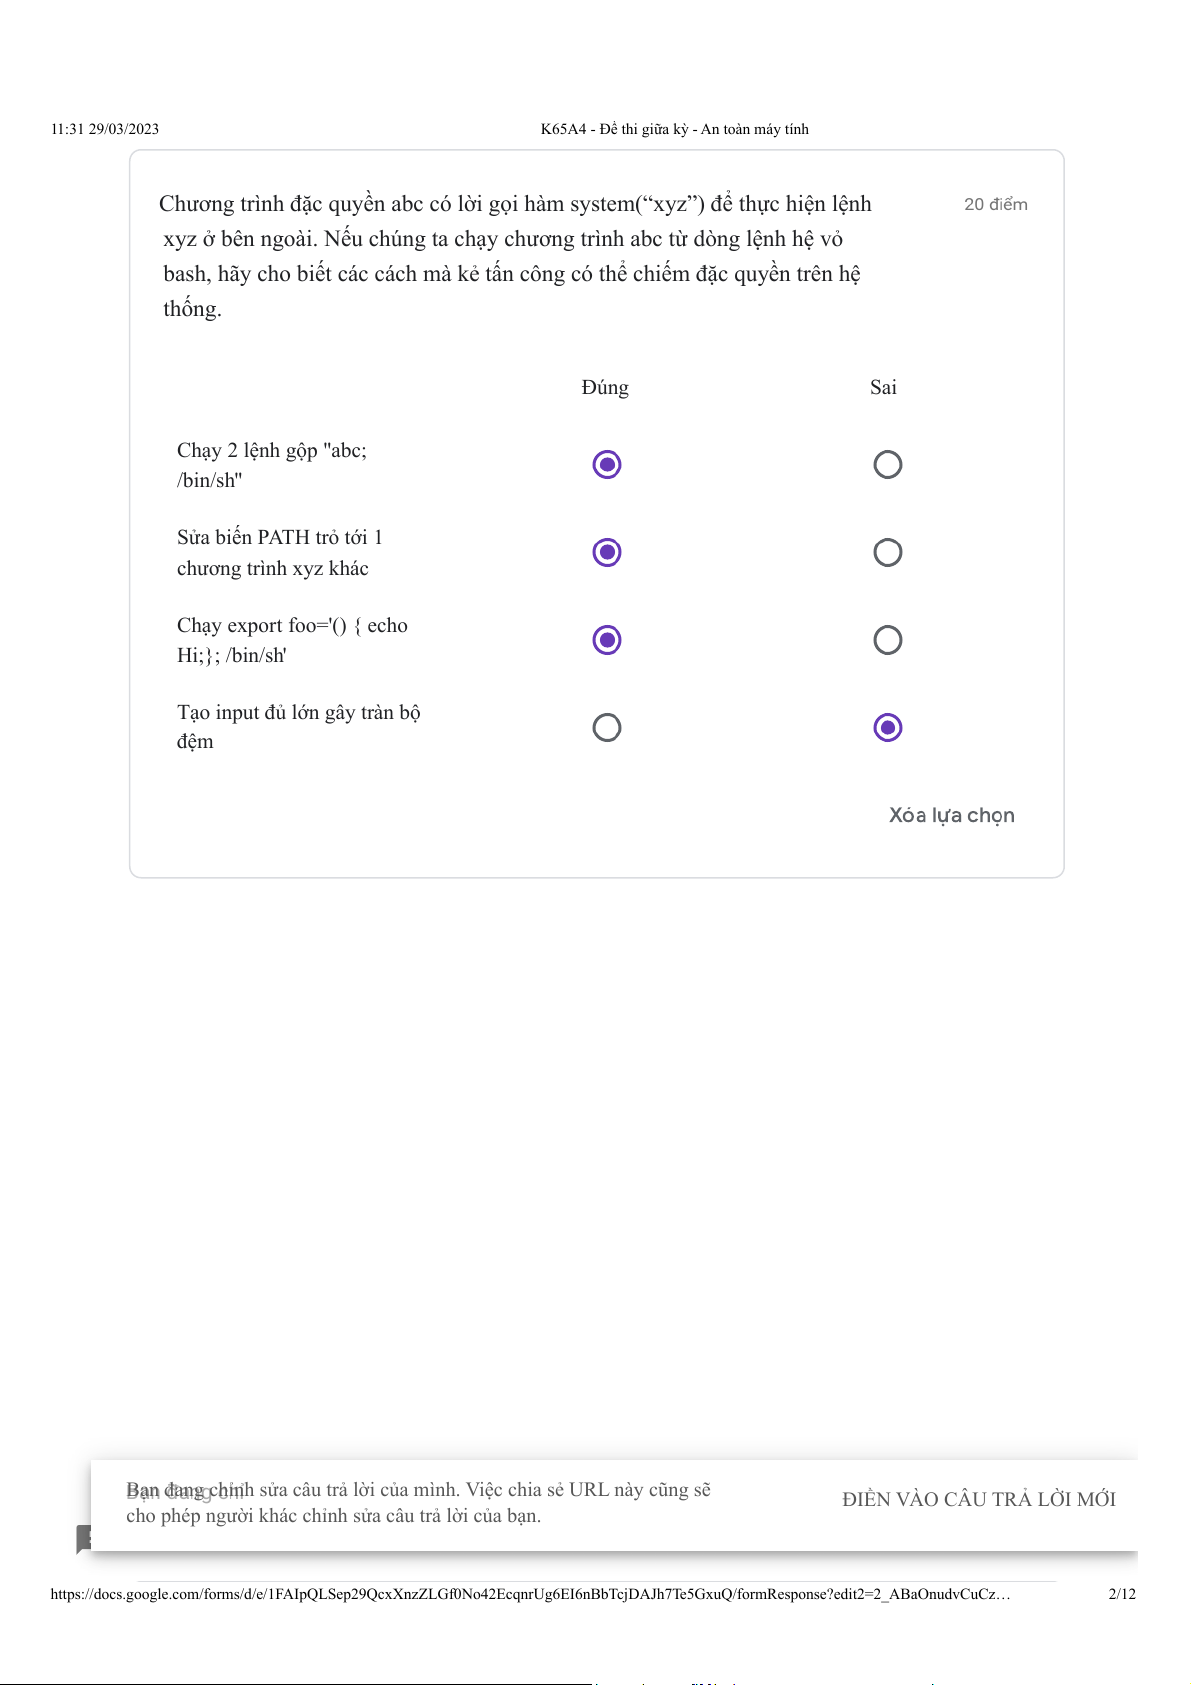
Task: Click Xóa lựa chọn to clear selections
Action: [951, 815]
